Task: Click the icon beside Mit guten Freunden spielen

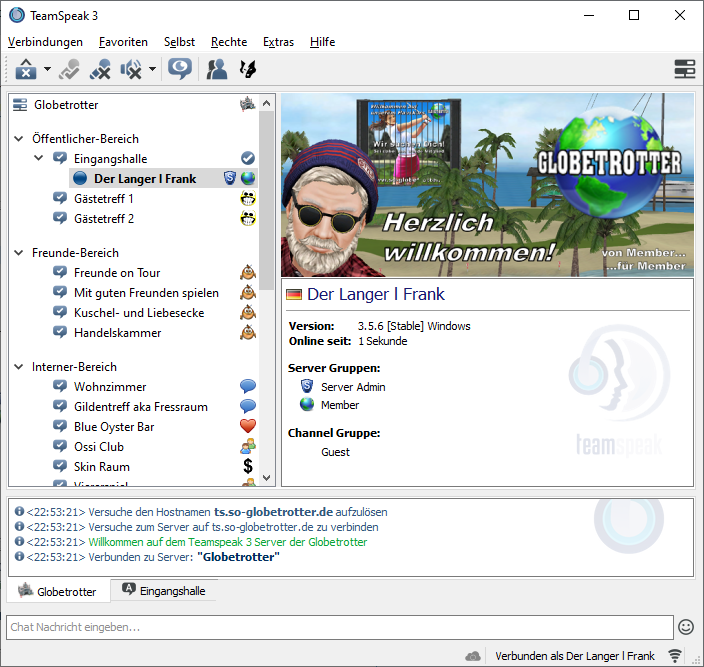Action: 248,292
